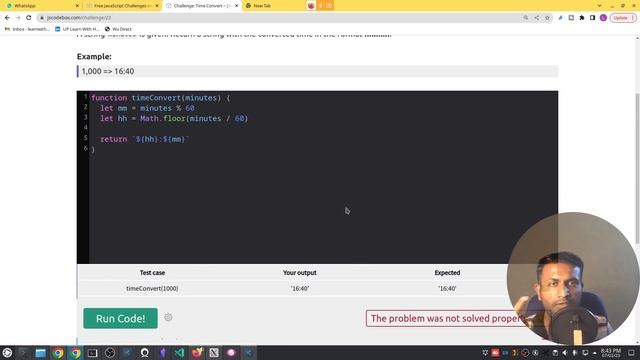
Task: Click the problem was not solved message
Action: [446, 318]
